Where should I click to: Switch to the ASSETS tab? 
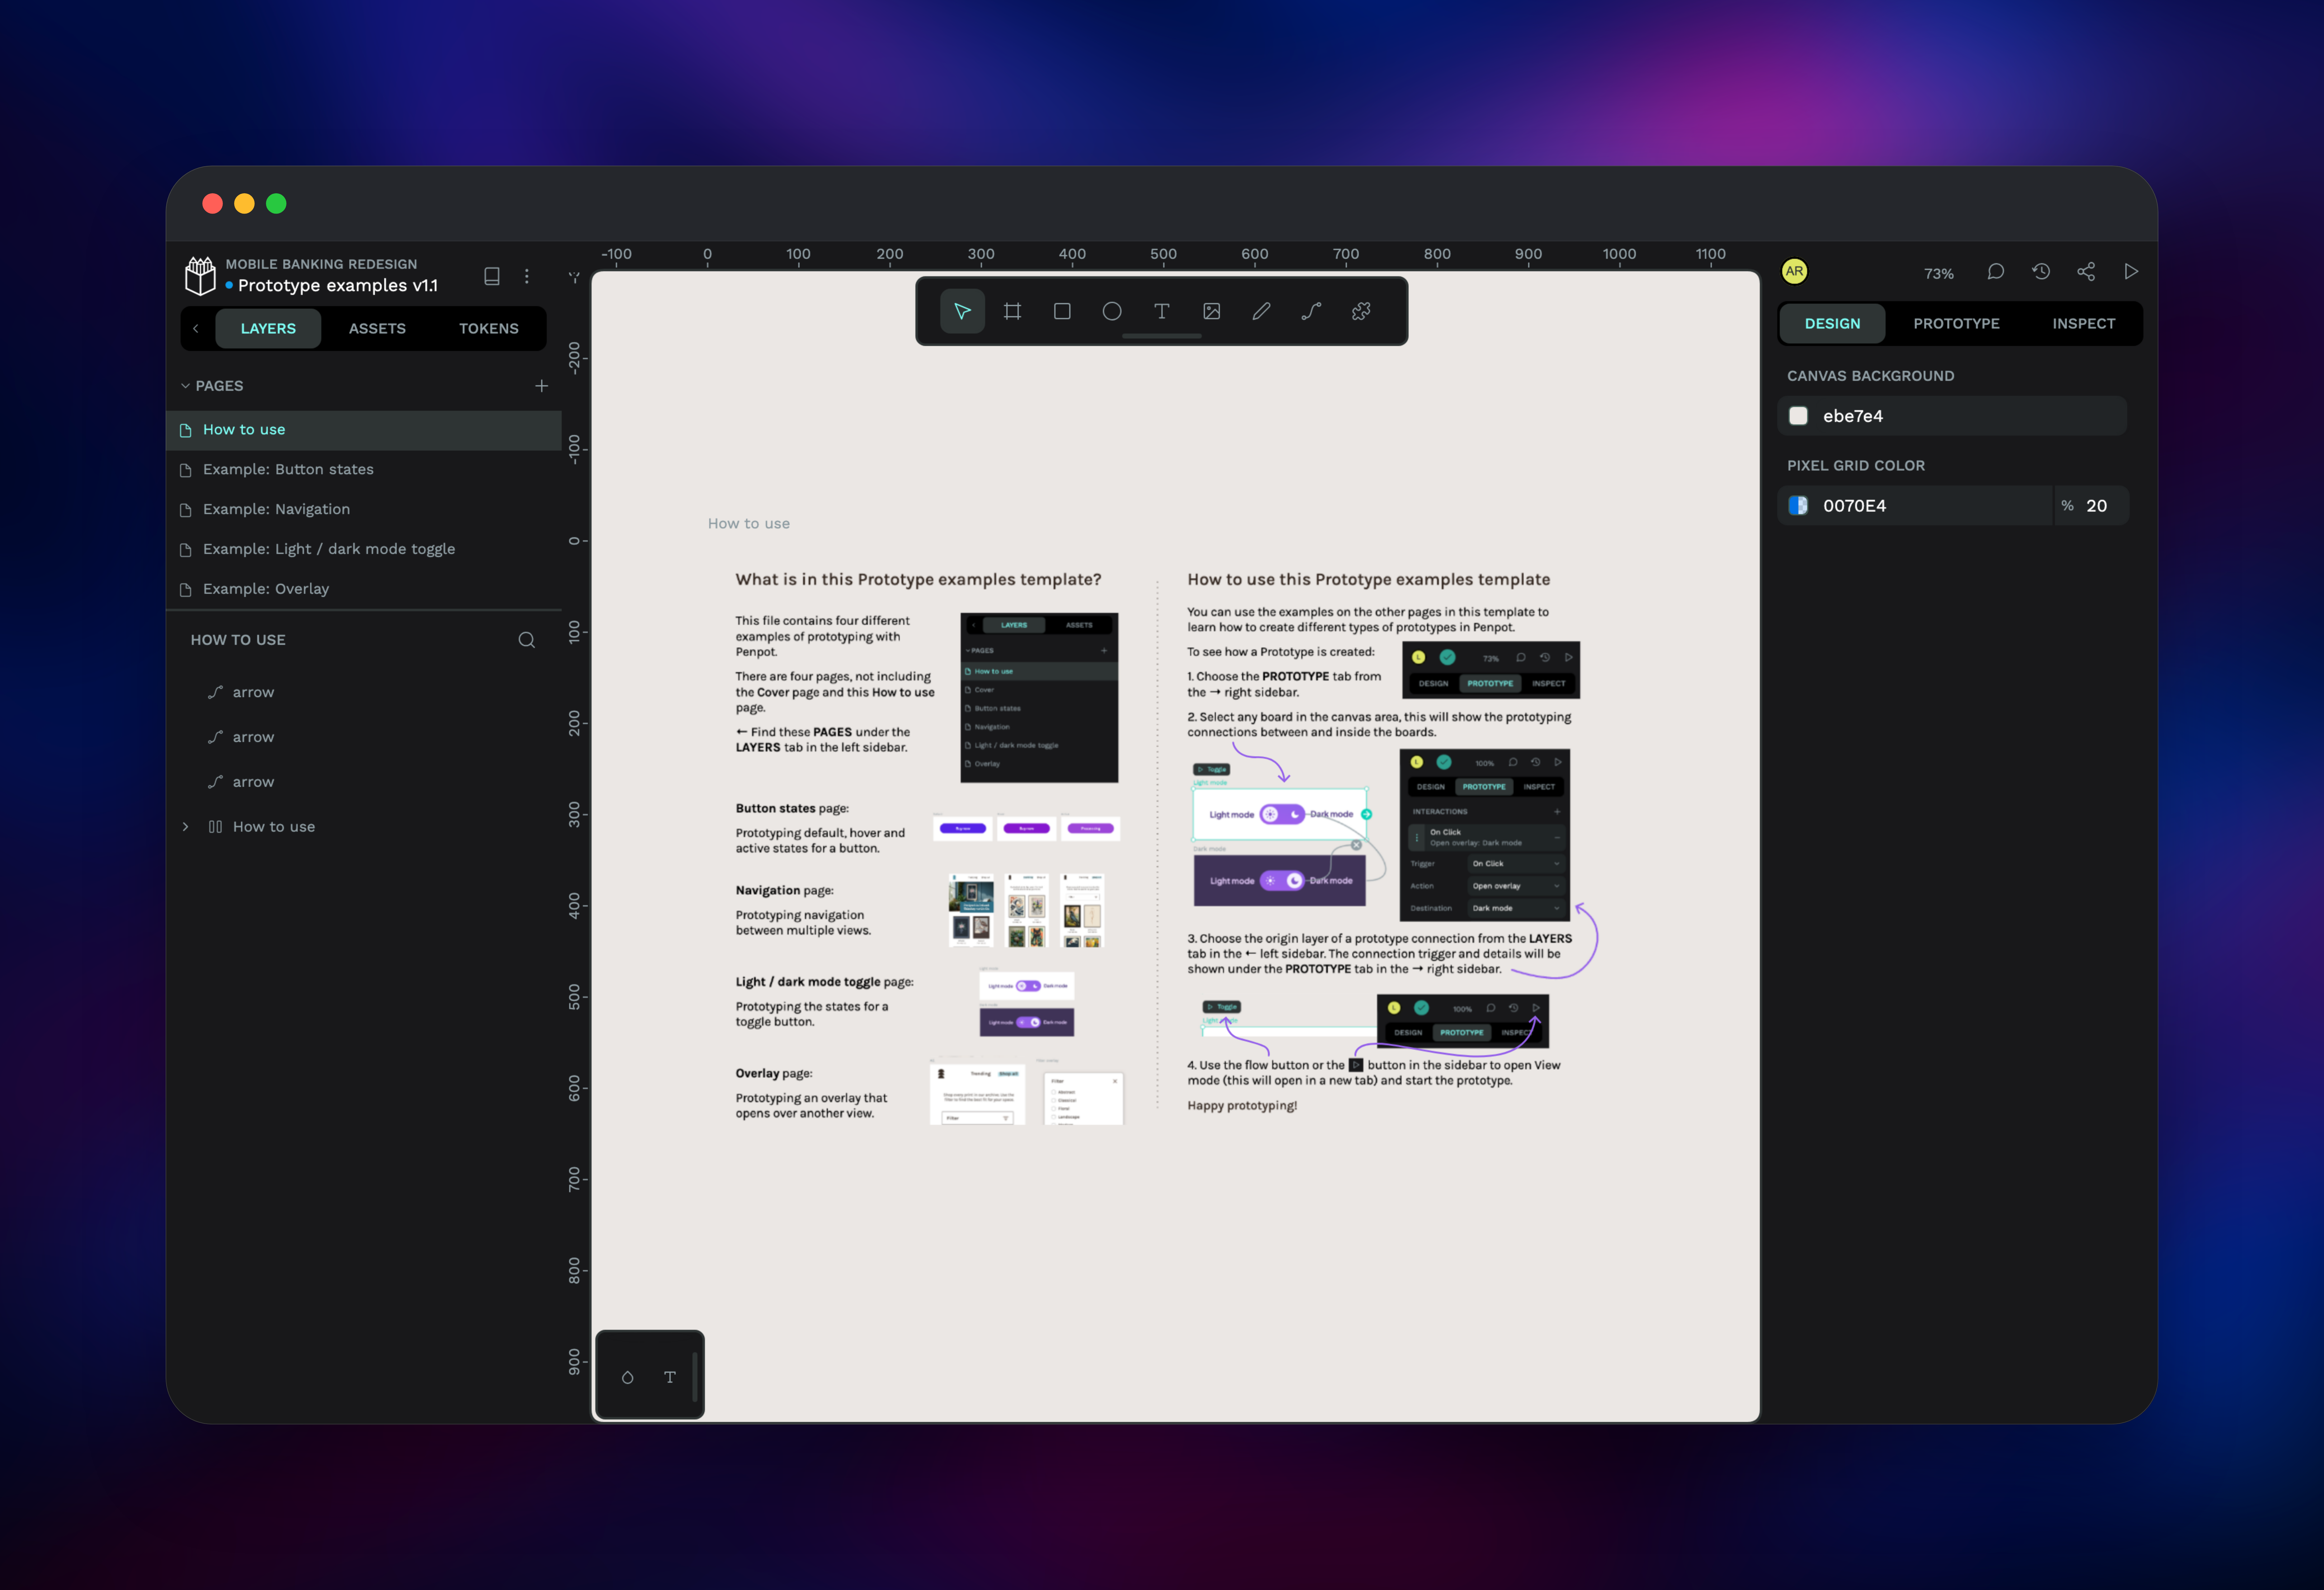point(377,328)
